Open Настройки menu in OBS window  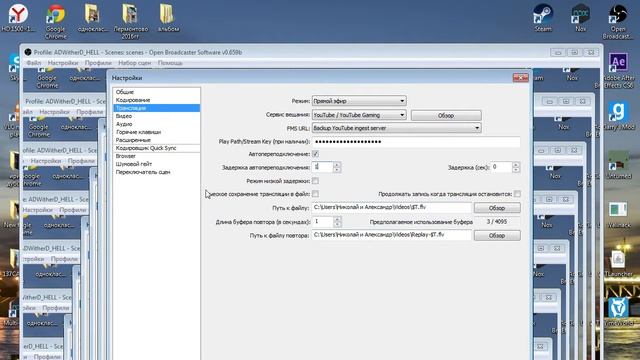click(x=63, y=63)
